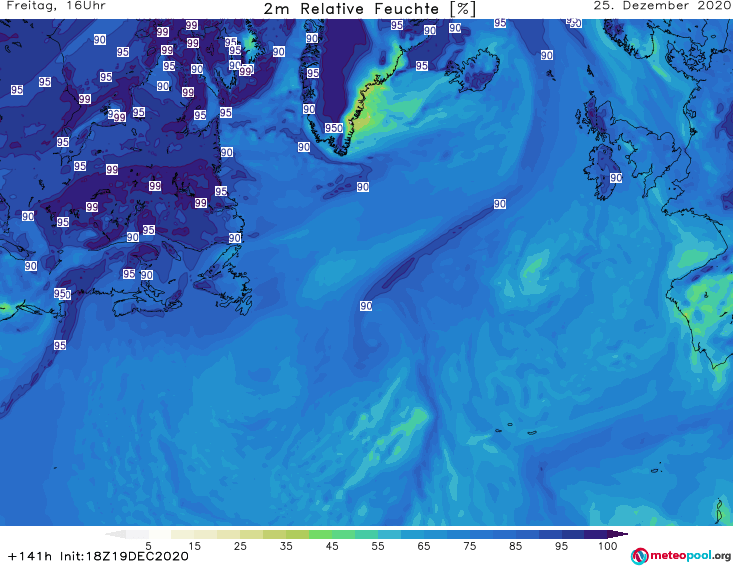Click the '950' label at Greenland's southern tip
The height and width of the screenshot is (566, 733).
[x=334, y=128]
